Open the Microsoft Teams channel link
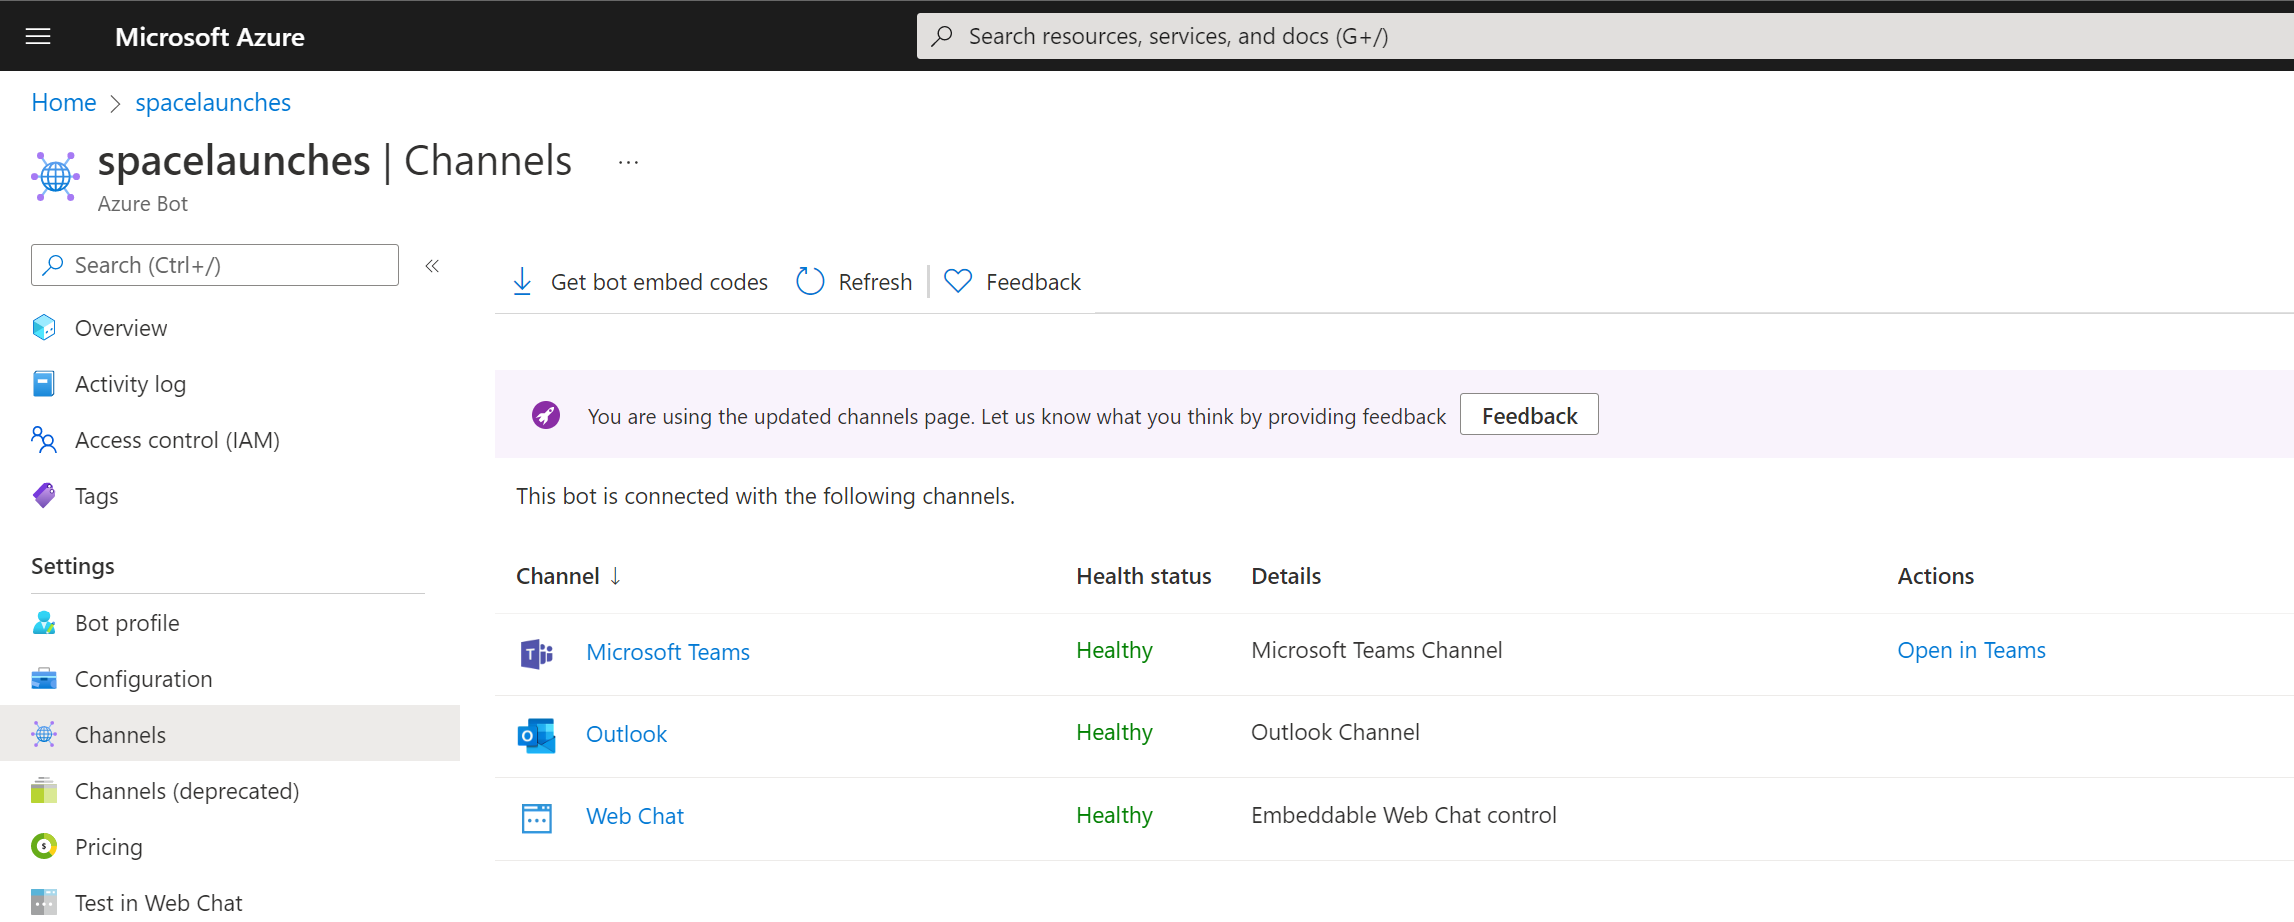This screenshot has height=922, width=2294. click(668, 652)
